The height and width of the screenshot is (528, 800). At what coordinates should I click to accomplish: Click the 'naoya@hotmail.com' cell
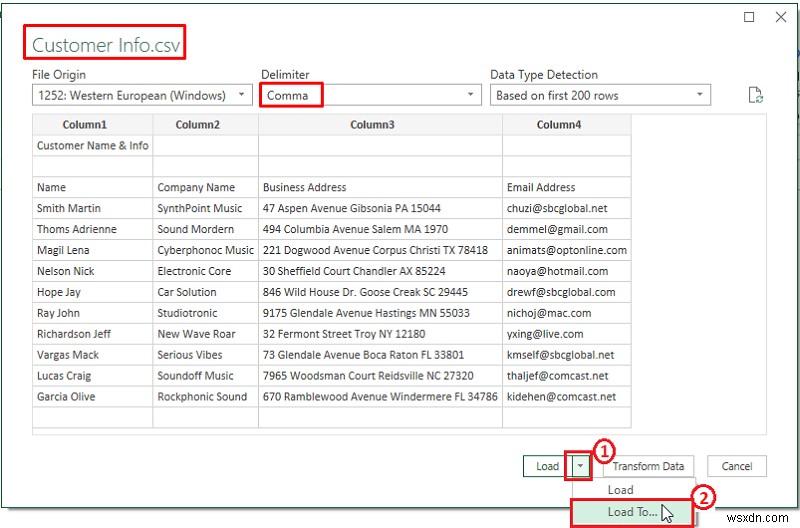pyautogui.click(x=567, y=271)
